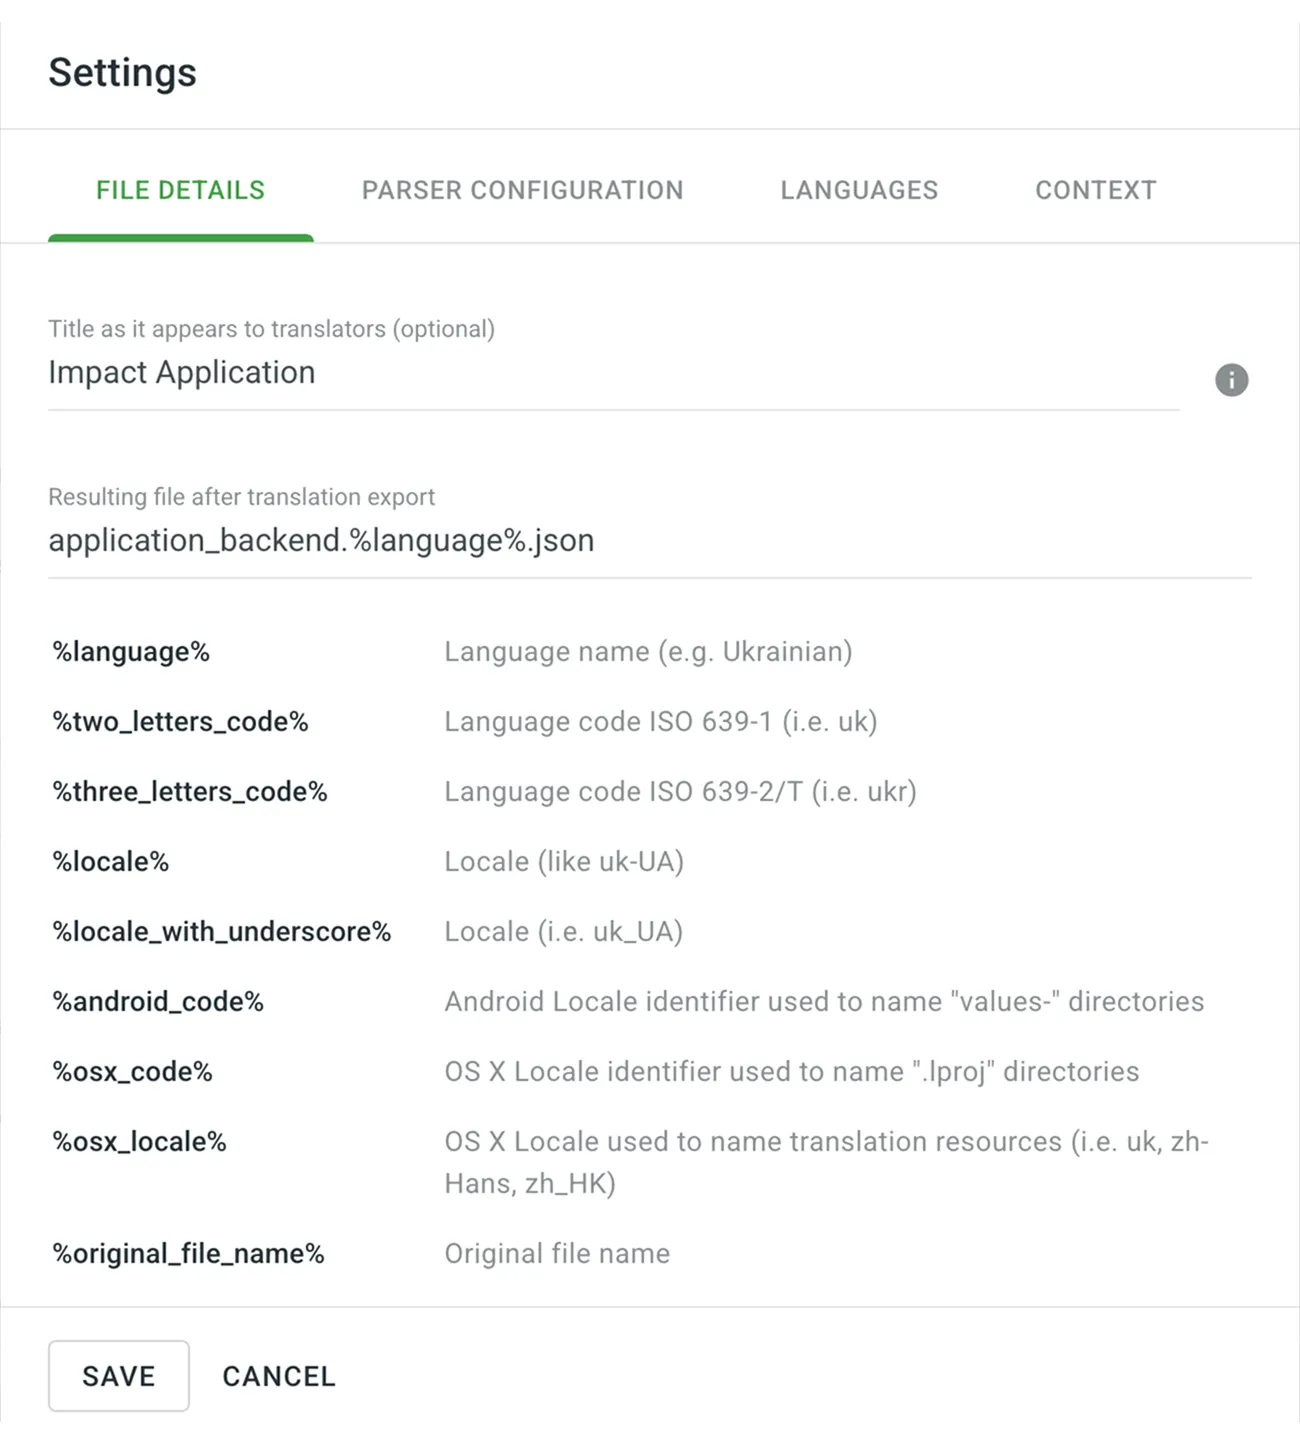The image size is (1300, 1444).
Task: Insert the %original_file_name% placeholder
Action: click(189, 1254)
